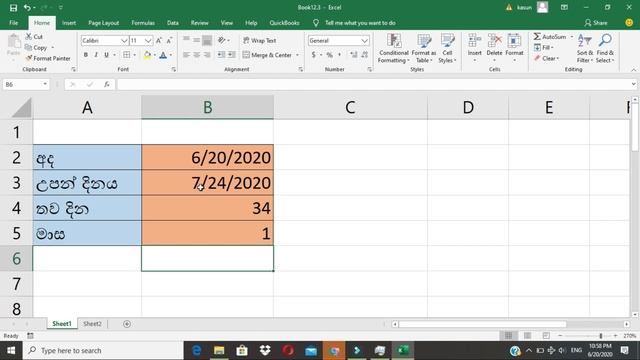The image size is (640, 360).
Task: Switch to Page Layout view icon
Action: pos(527,336)
